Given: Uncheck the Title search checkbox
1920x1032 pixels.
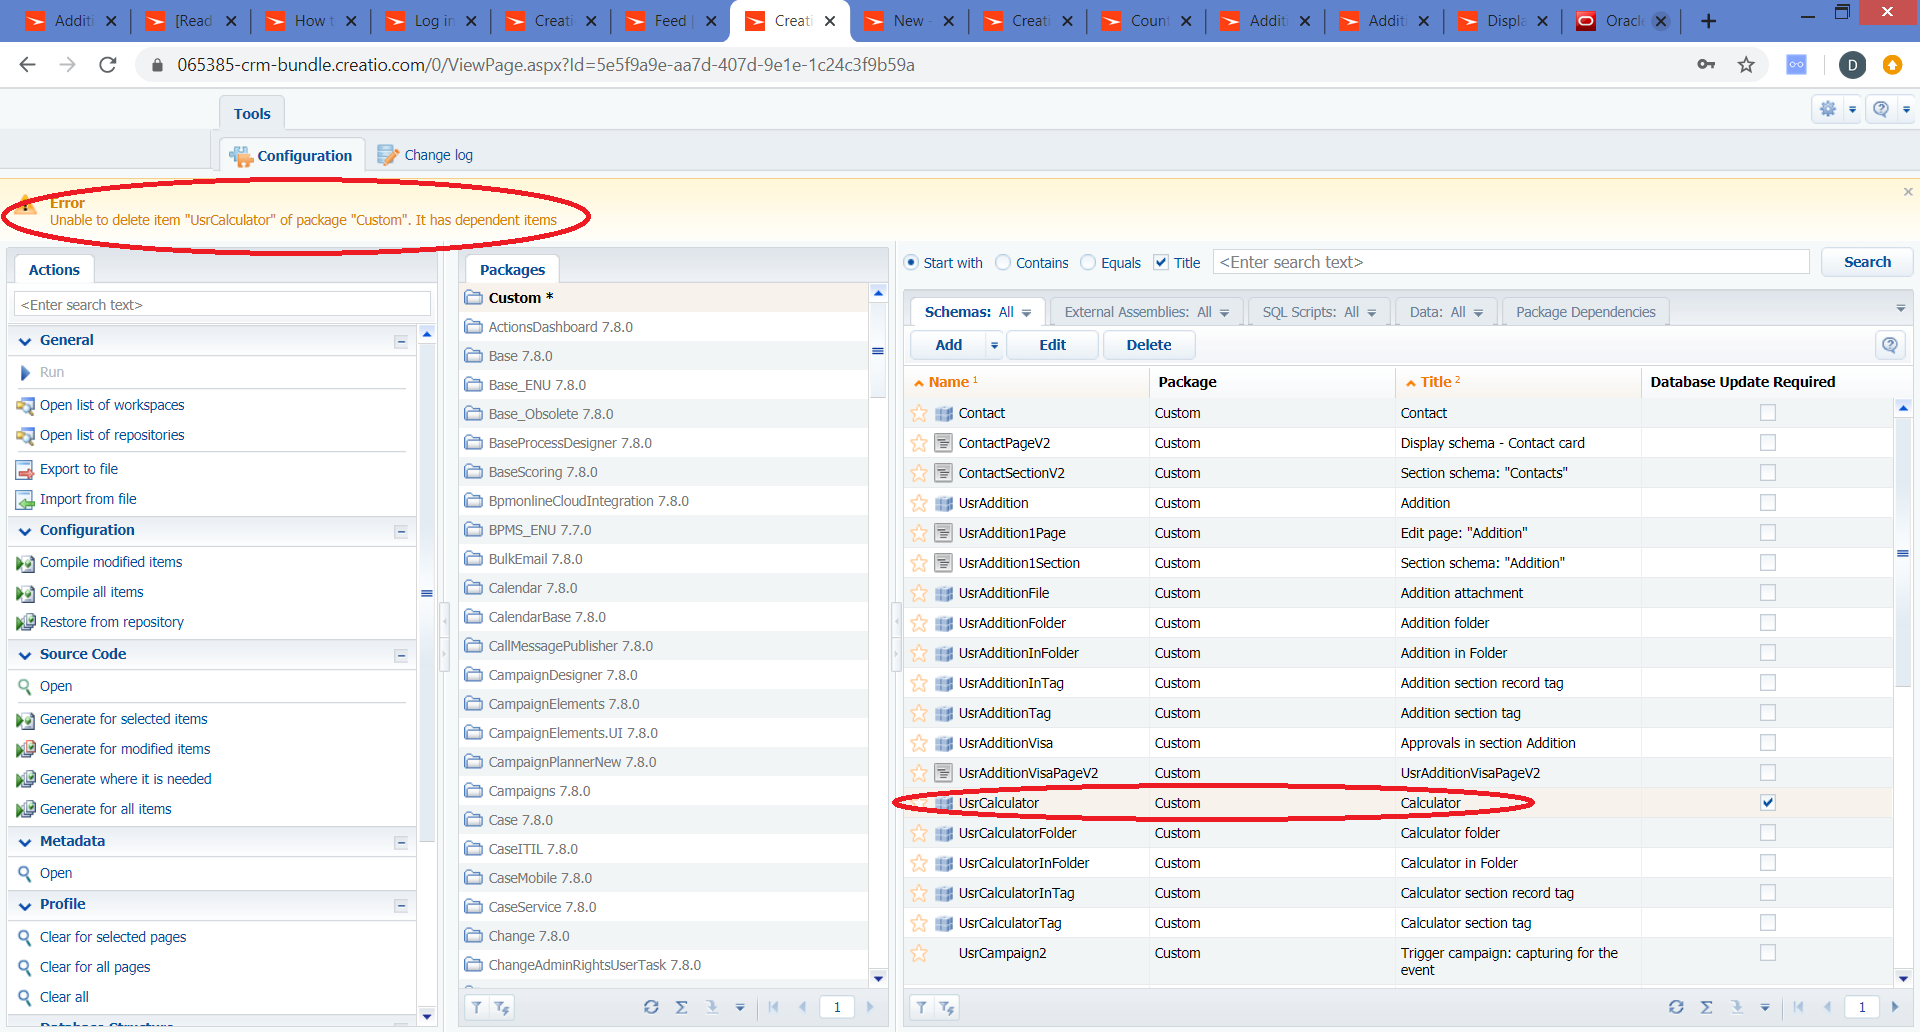Looking at the screenshot, I should (1161, 263).
